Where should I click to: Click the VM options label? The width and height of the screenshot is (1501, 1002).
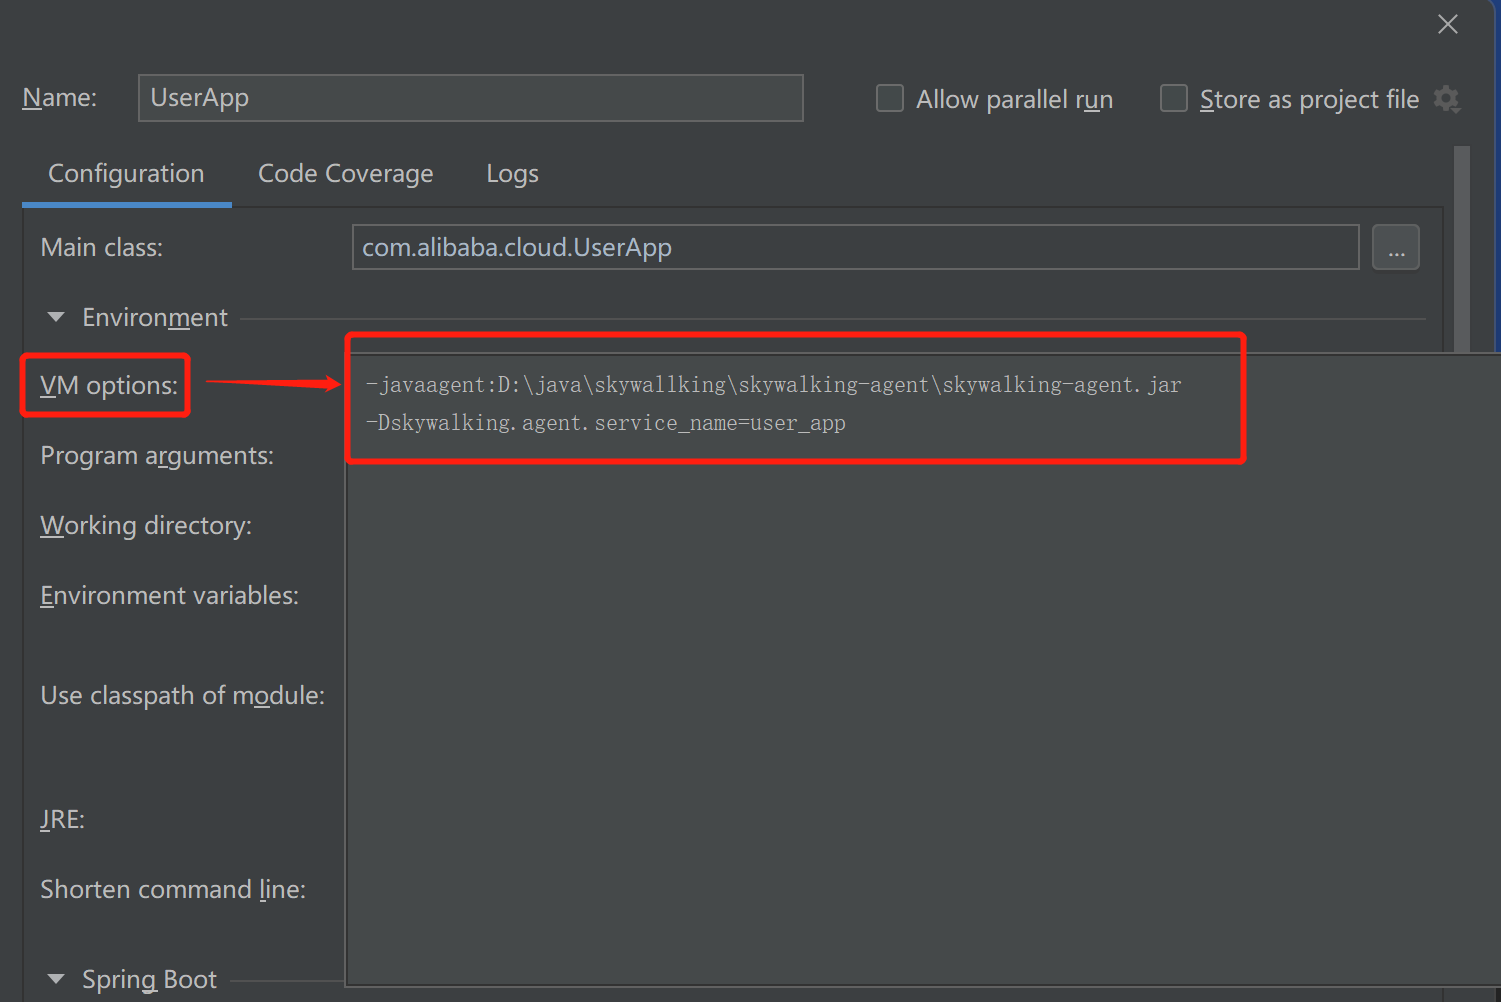tap(109, 385)
